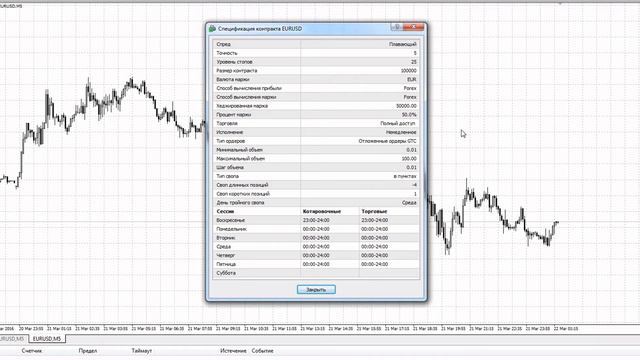Click the 100000 contract size value
The height and width of the screenshot is (360, 640).
tap(408, 71)
